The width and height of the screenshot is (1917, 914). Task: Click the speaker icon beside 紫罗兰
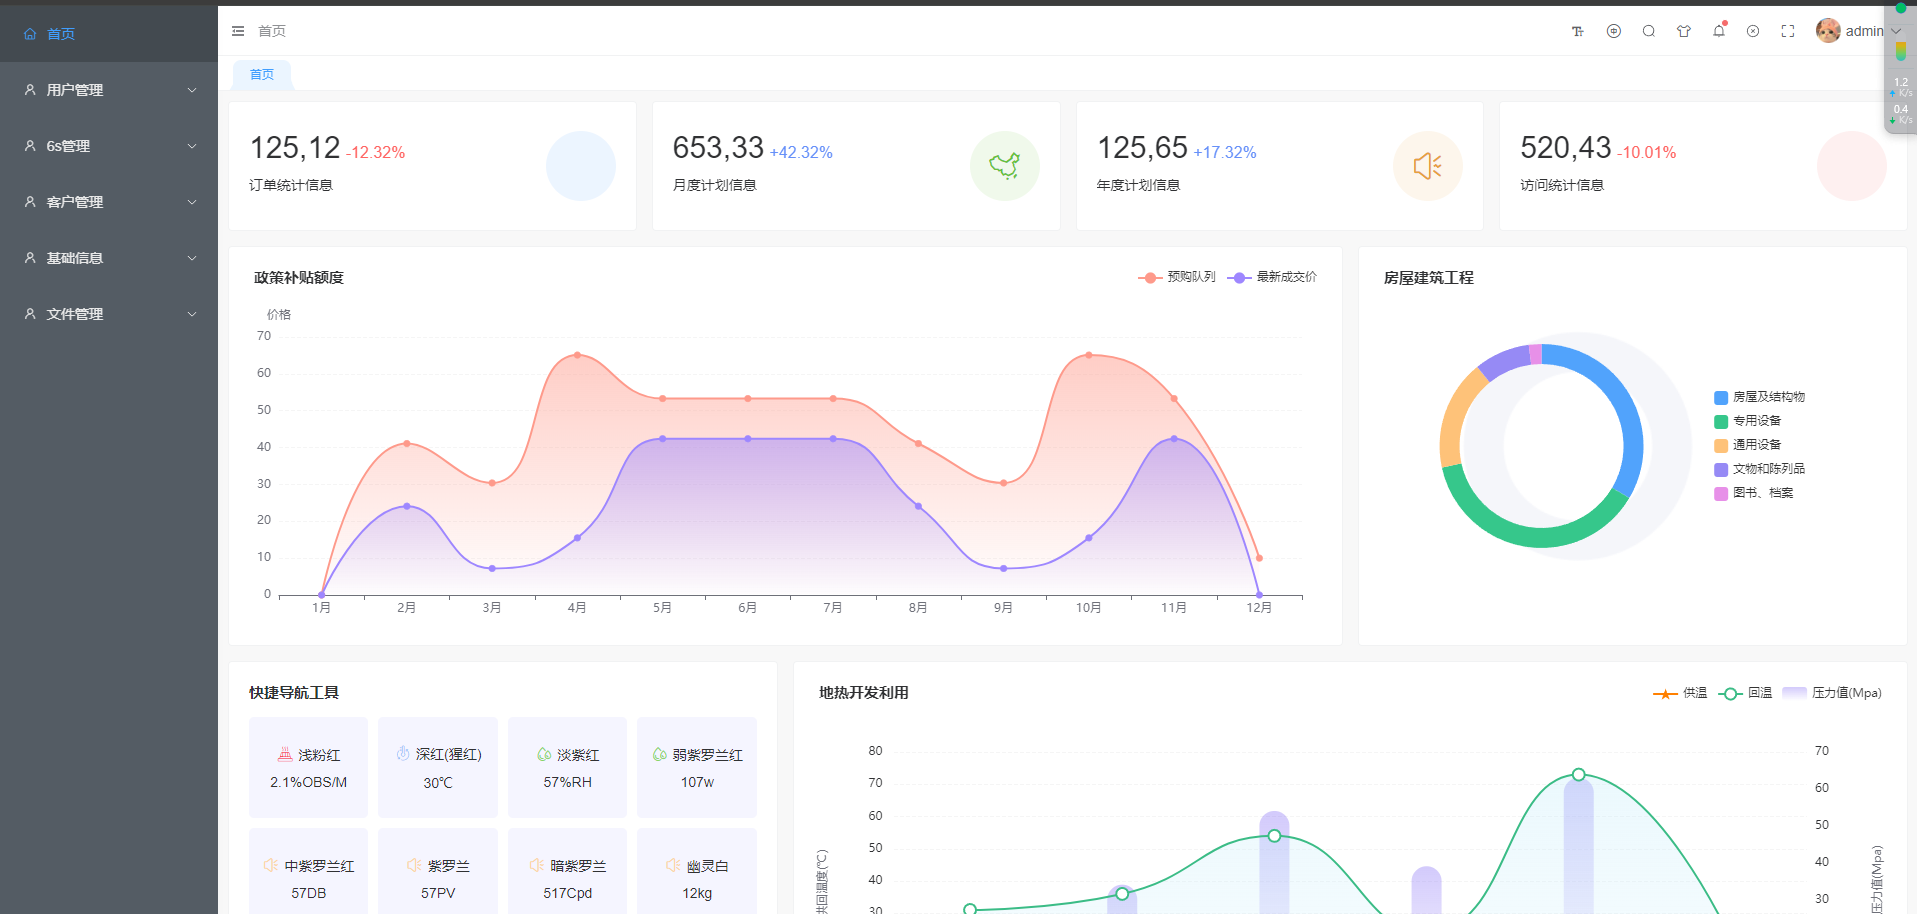[x=414, y=865]
